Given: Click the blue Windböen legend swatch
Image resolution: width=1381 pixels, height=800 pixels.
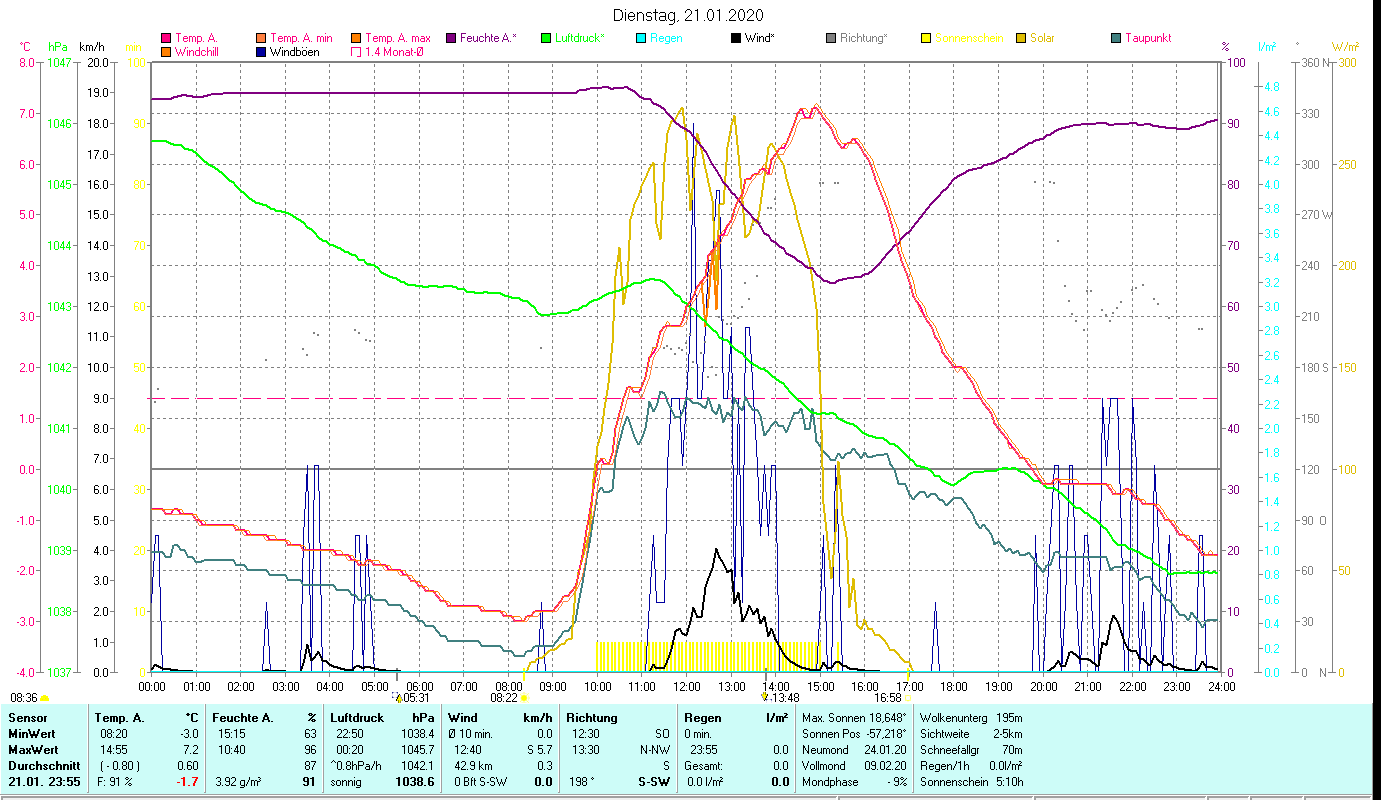Looking at the screenshot, I should tap(261, 51).
